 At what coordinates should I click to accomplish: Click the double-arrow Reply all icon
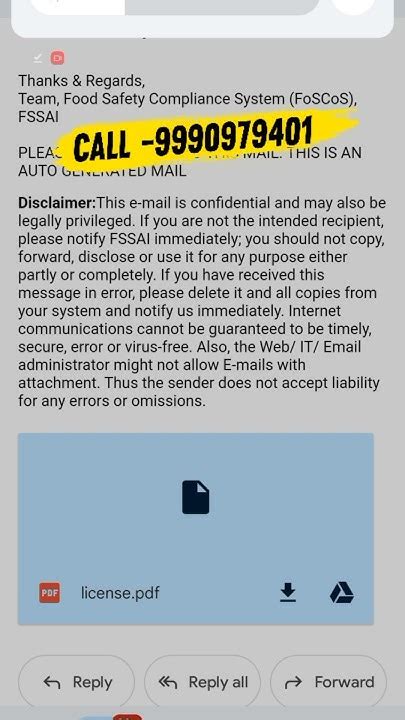click(x=168, y=683)
